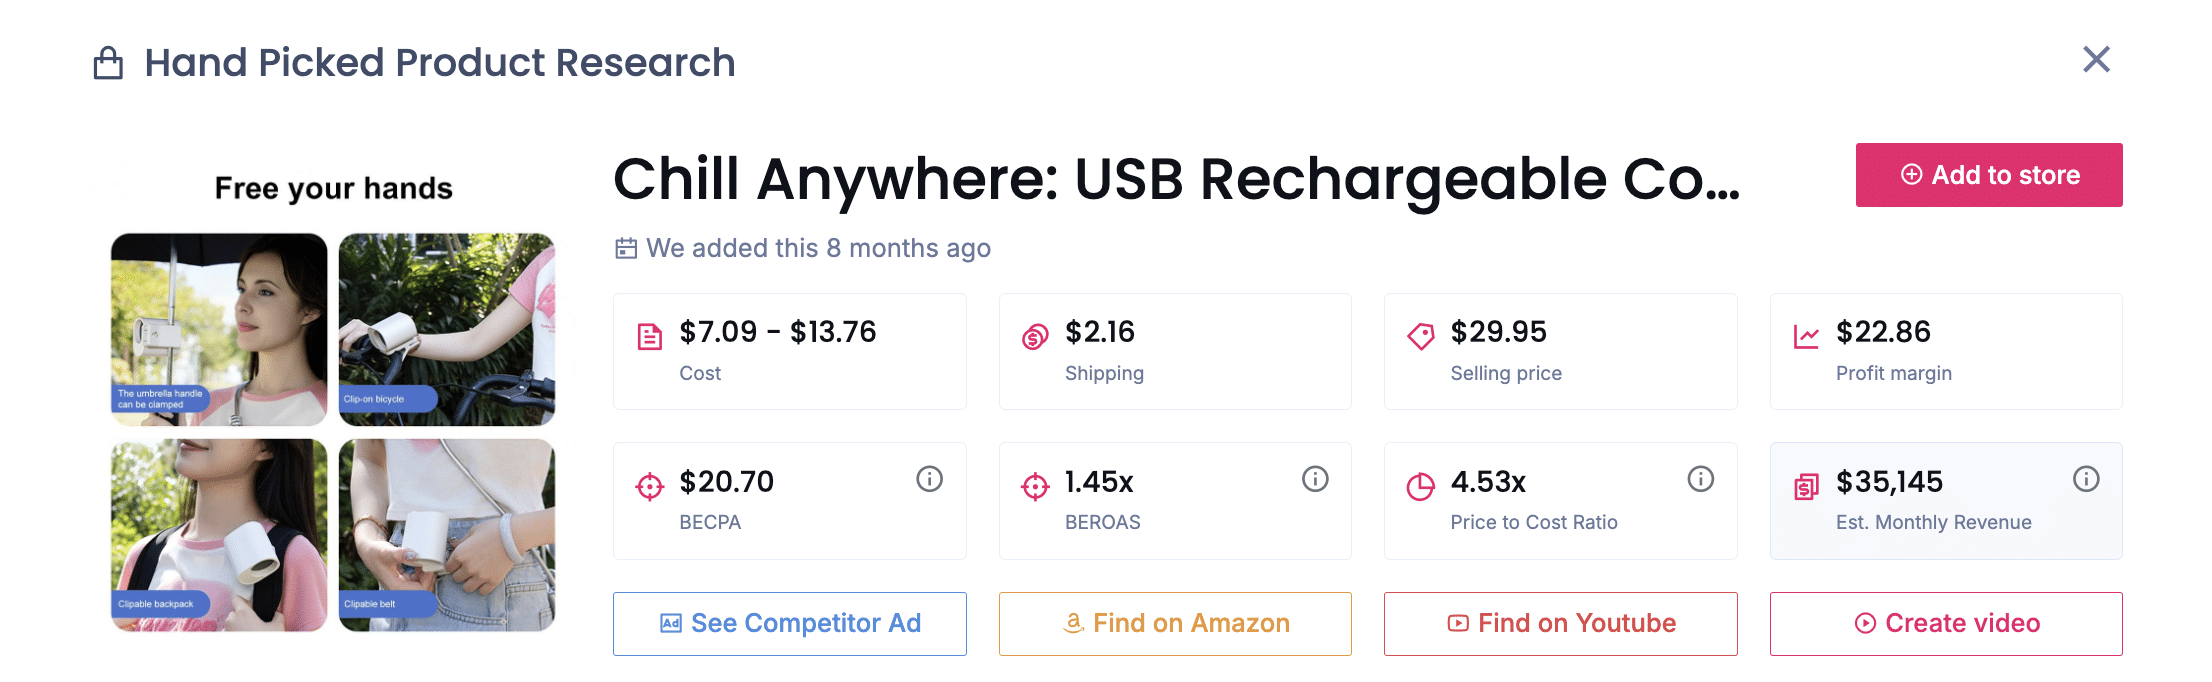Click Find on Youtube button

(x=1560, y=624)
